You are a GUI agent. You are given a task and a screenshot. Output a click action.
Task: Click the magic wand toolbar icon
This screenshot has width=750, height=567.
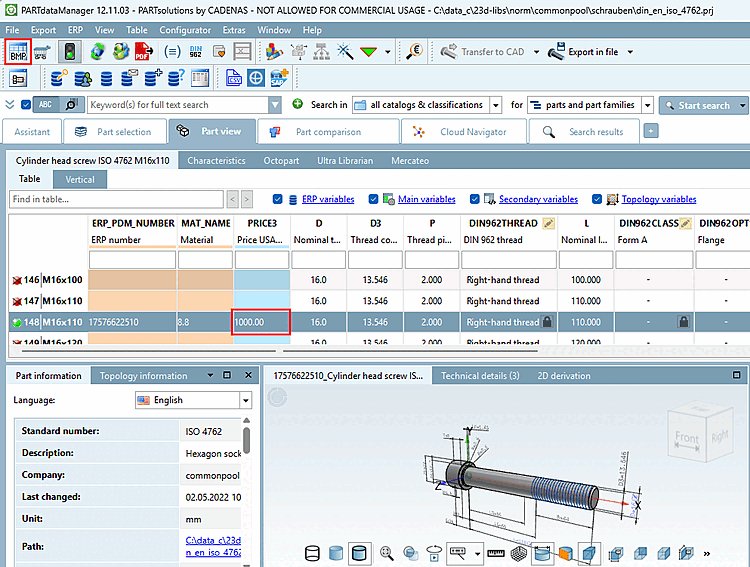click(x=345, y=51)
